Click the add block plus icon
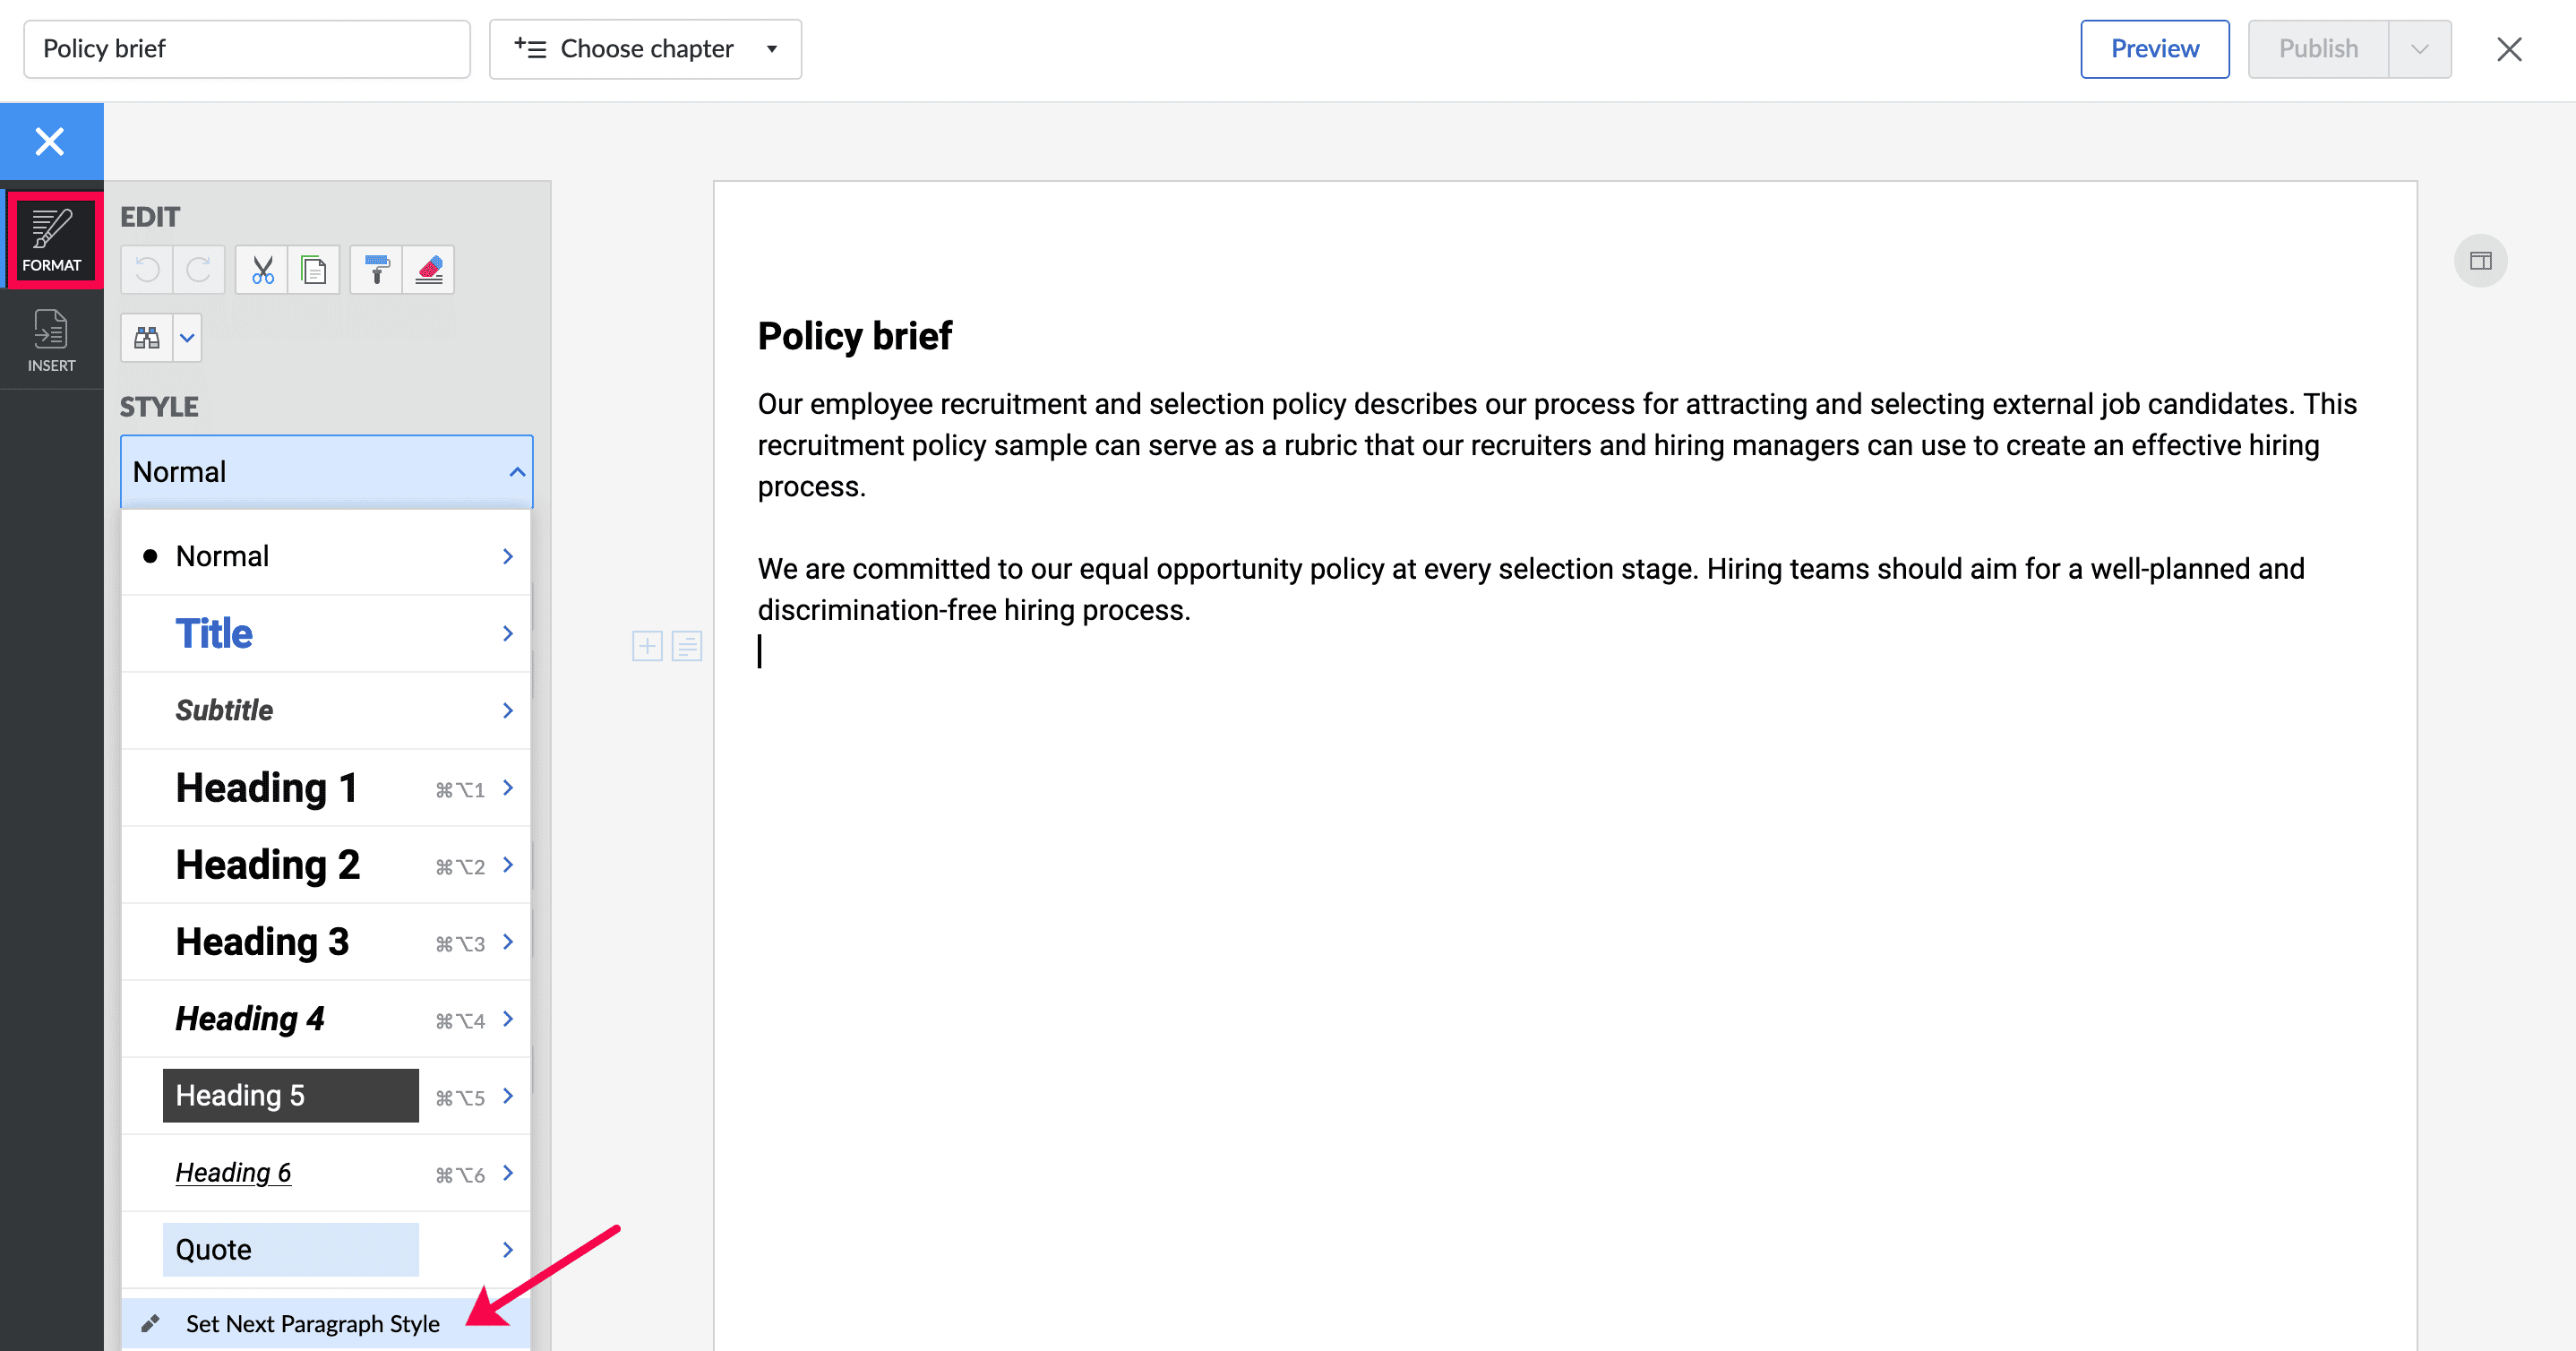 click(647, 646)
